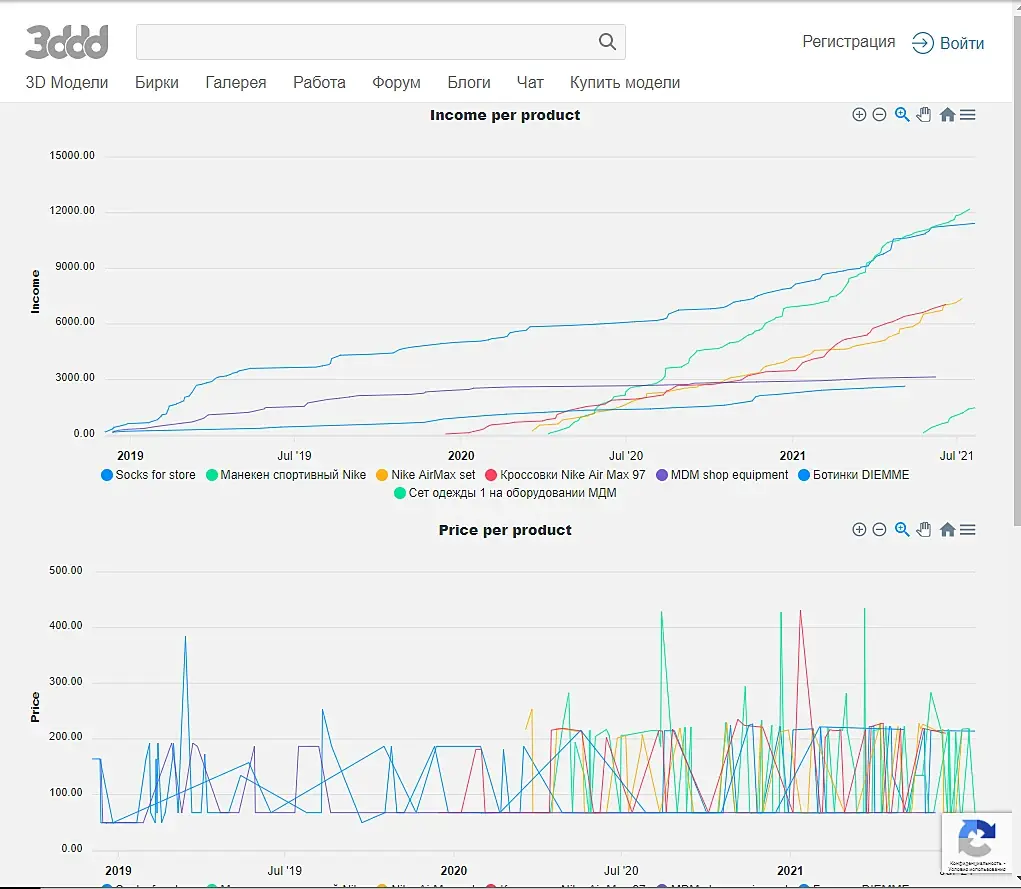Reset zoom with home icon on Income chart
The height and width of the screenshot is (889, 1021).
(947, 115)
